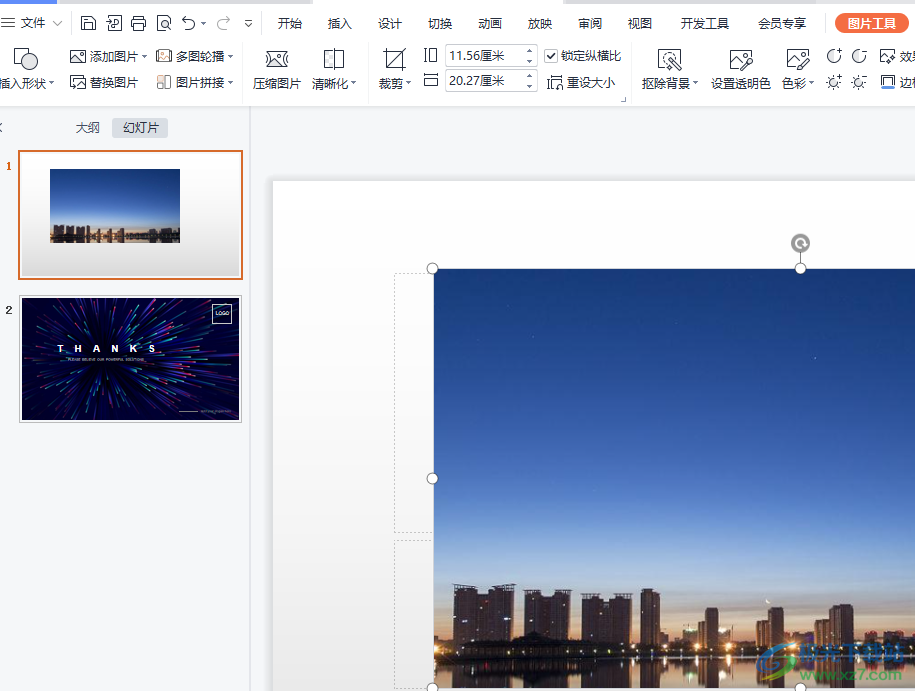Click the 设置透明色 icon
915x691 pixels.
[x=741, y=59]
